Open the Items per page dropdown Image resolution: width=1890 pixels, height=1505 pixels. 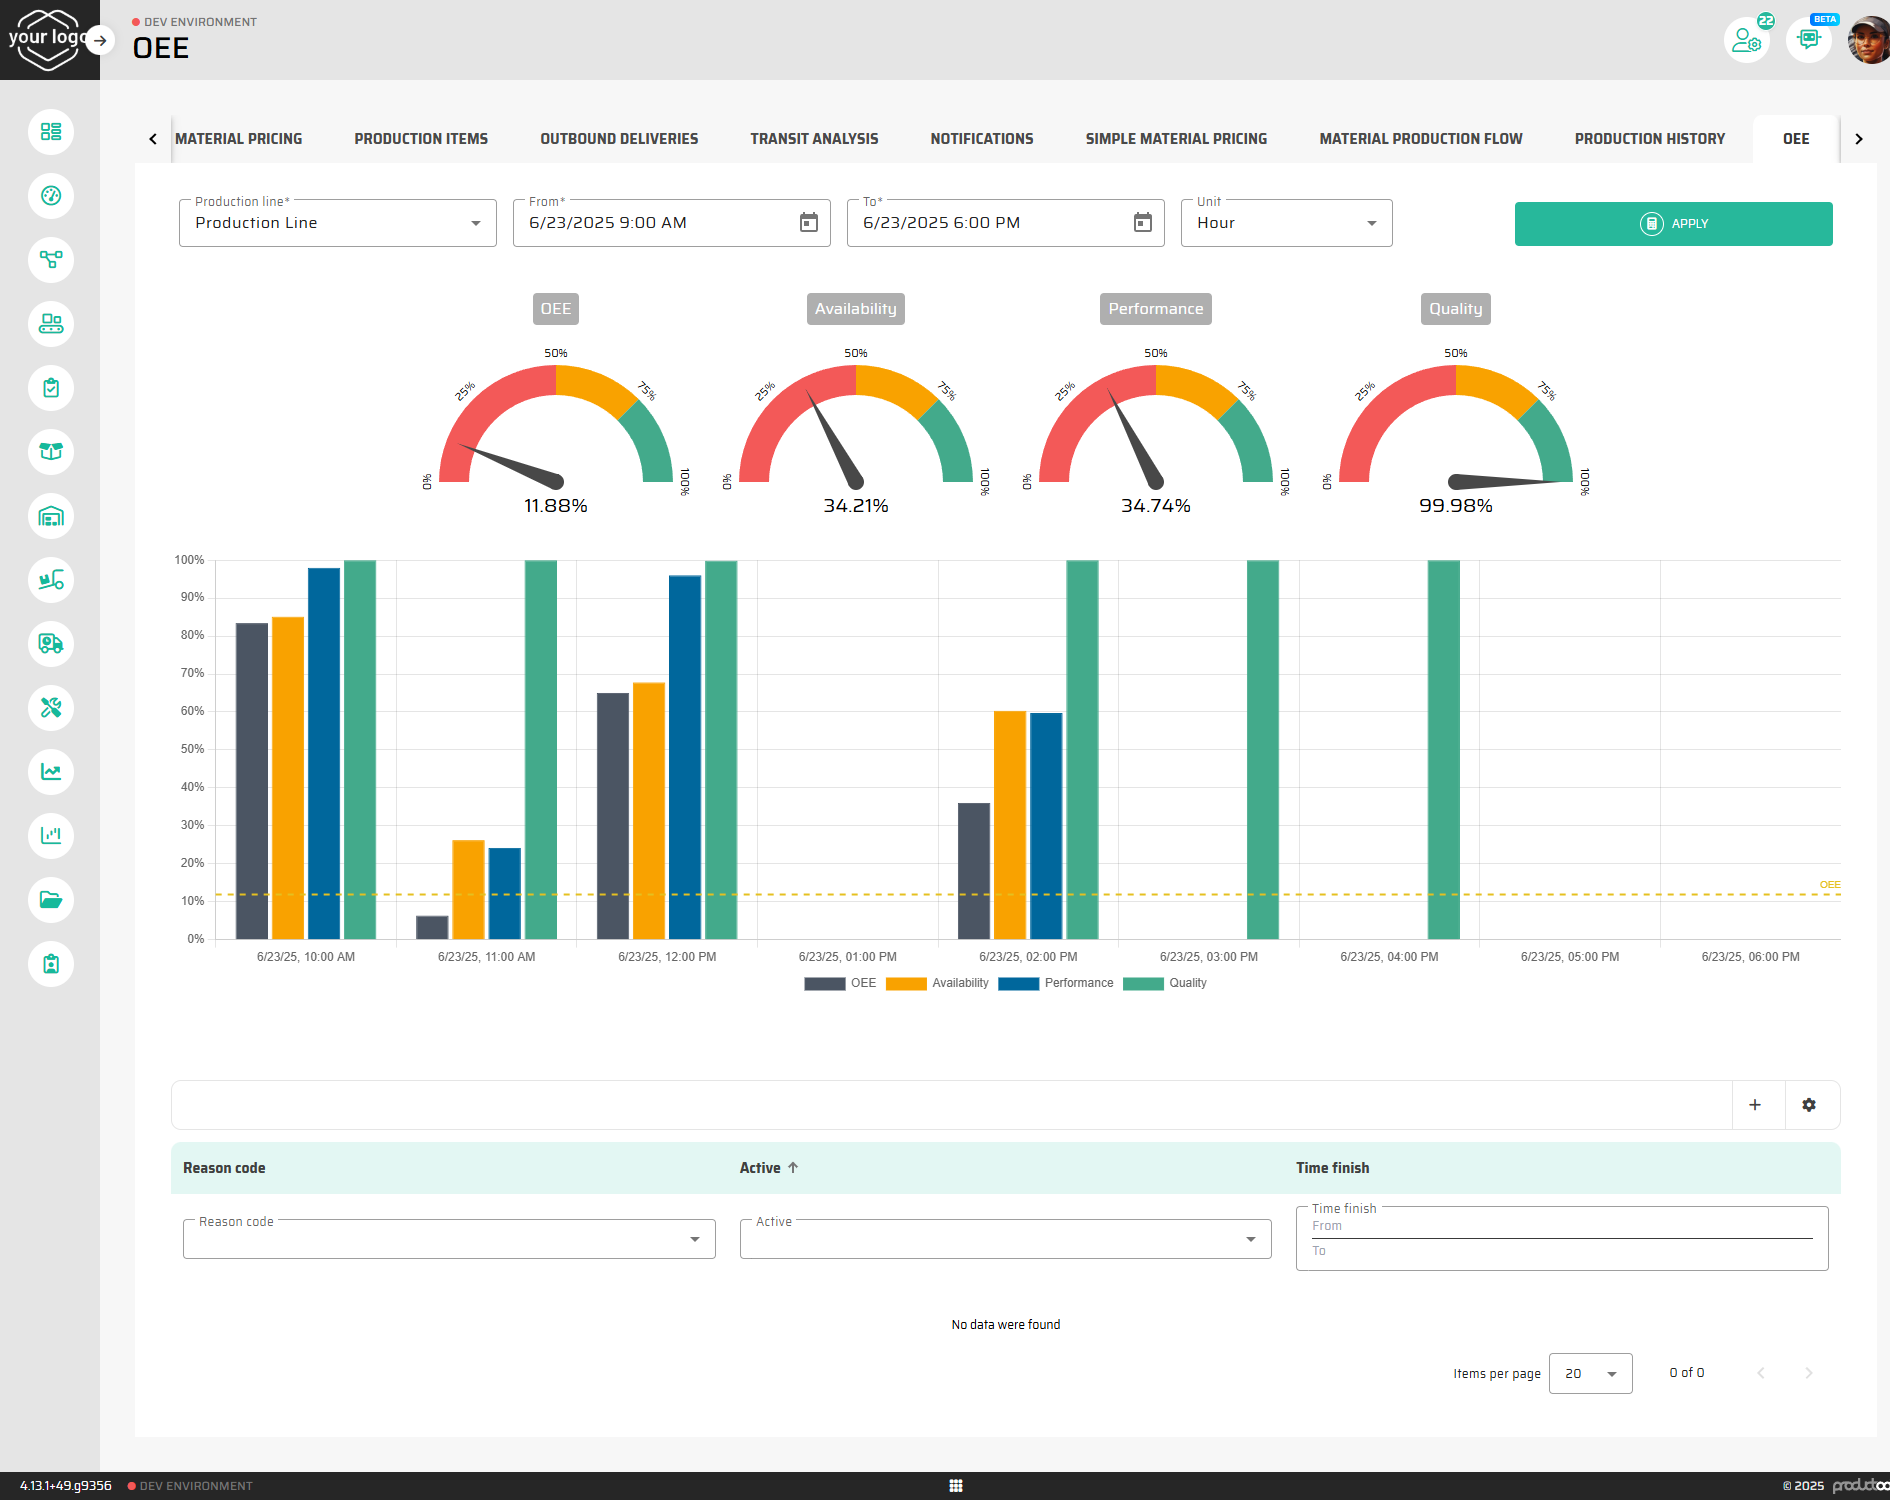tap(1590, 1374)
